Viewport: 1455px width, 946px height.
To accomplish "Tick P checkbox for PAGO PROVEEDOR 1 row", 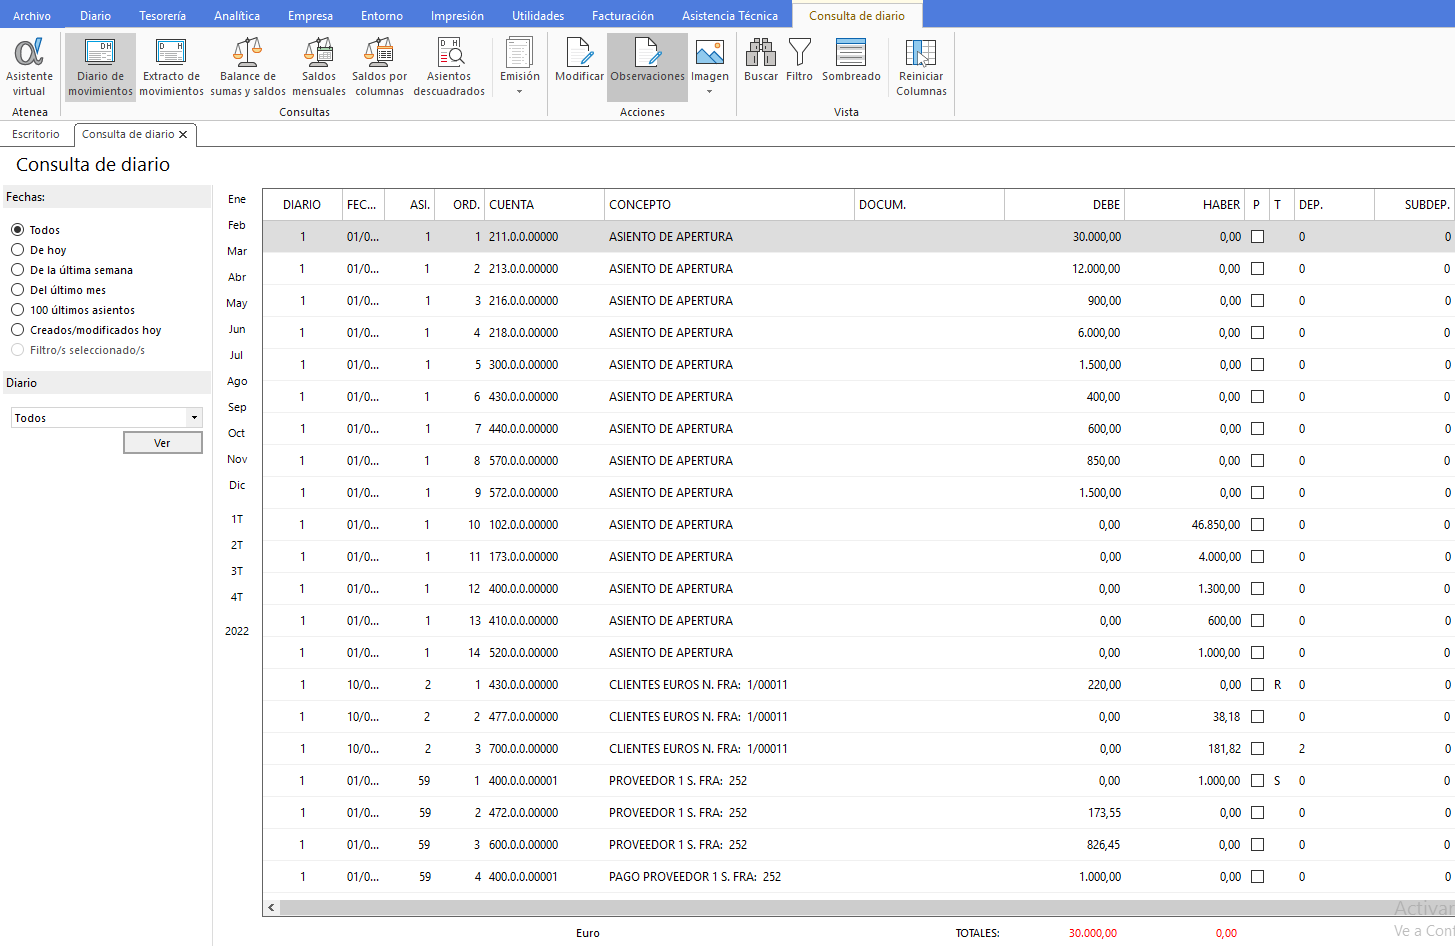I will (x=1257, y=877).
